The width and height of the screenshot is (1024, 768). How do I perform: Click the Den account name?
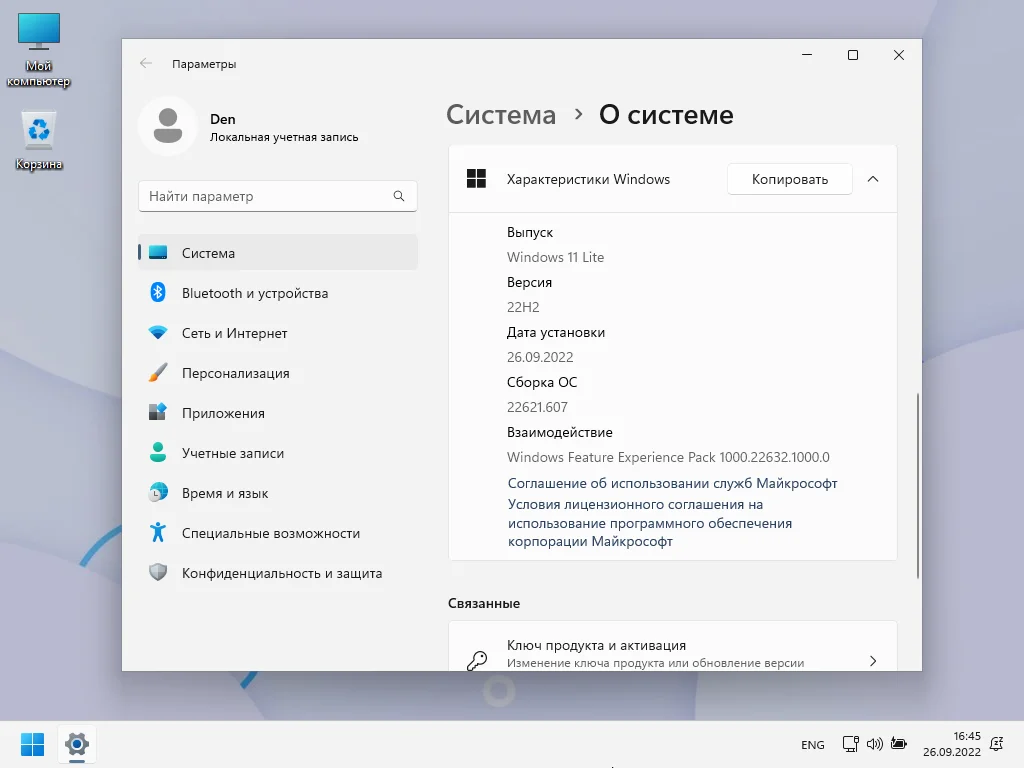(x=223, y=119)
